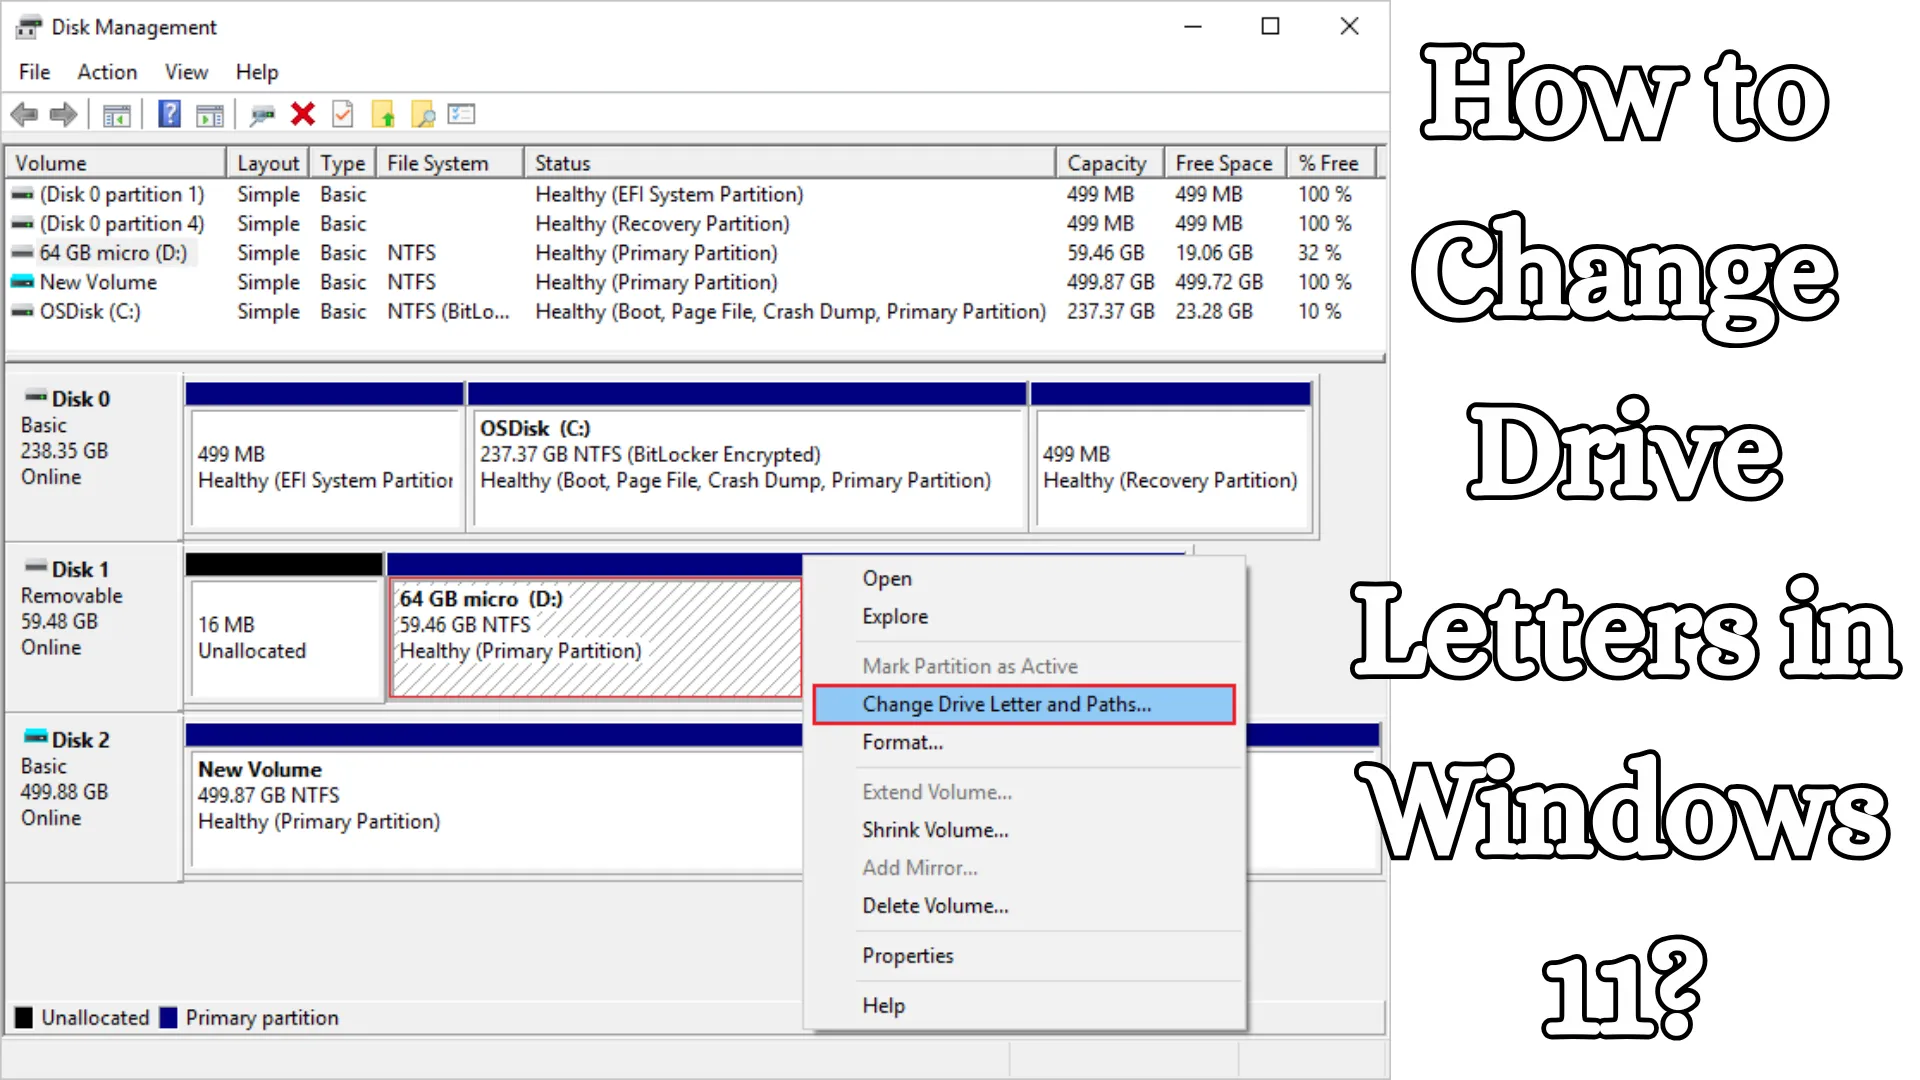Click Healthy (Recovery Partition) status in list

(662, 223)
